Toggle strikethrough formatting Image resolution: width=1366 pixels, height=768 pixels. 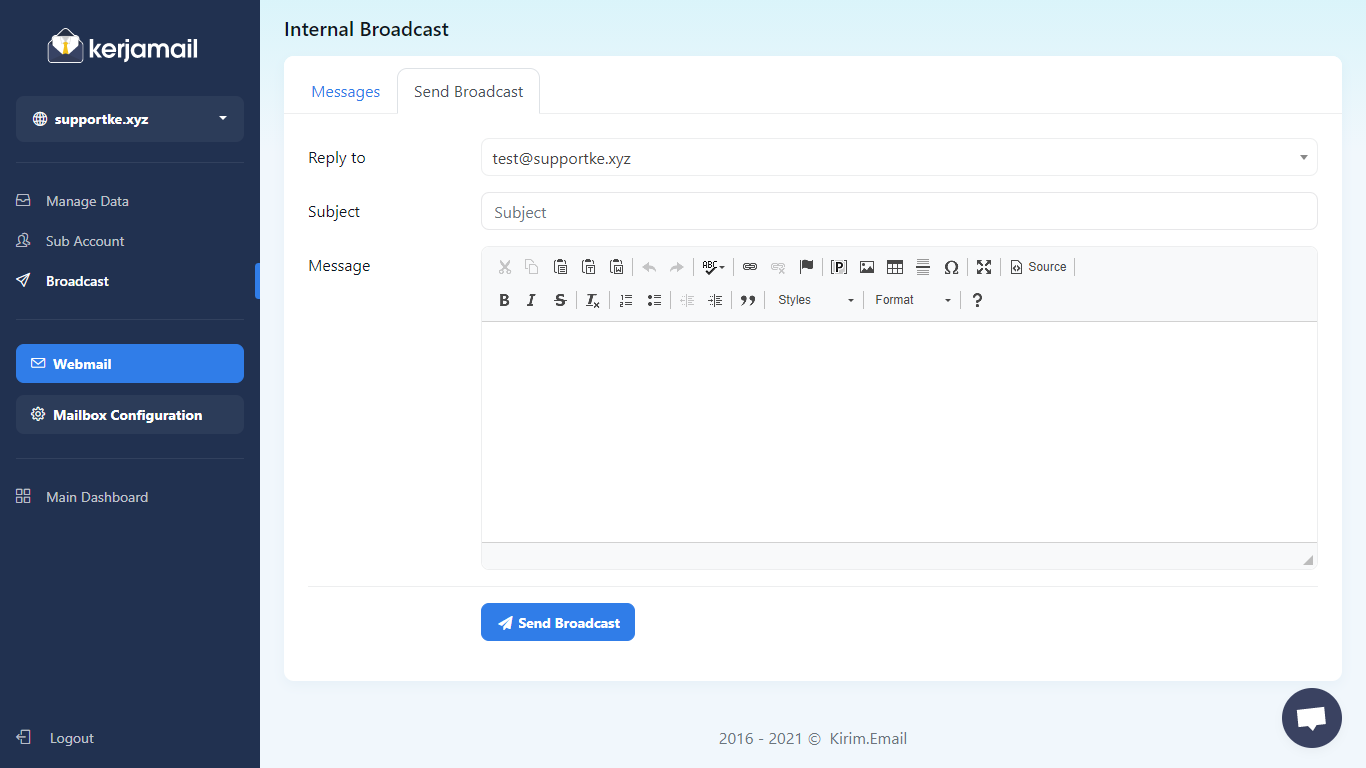point(560,300)
